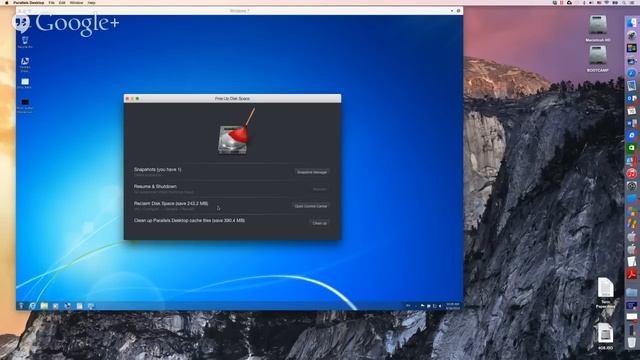Open the Dock folder stack
Screen dimensions: 640x360
631,292
